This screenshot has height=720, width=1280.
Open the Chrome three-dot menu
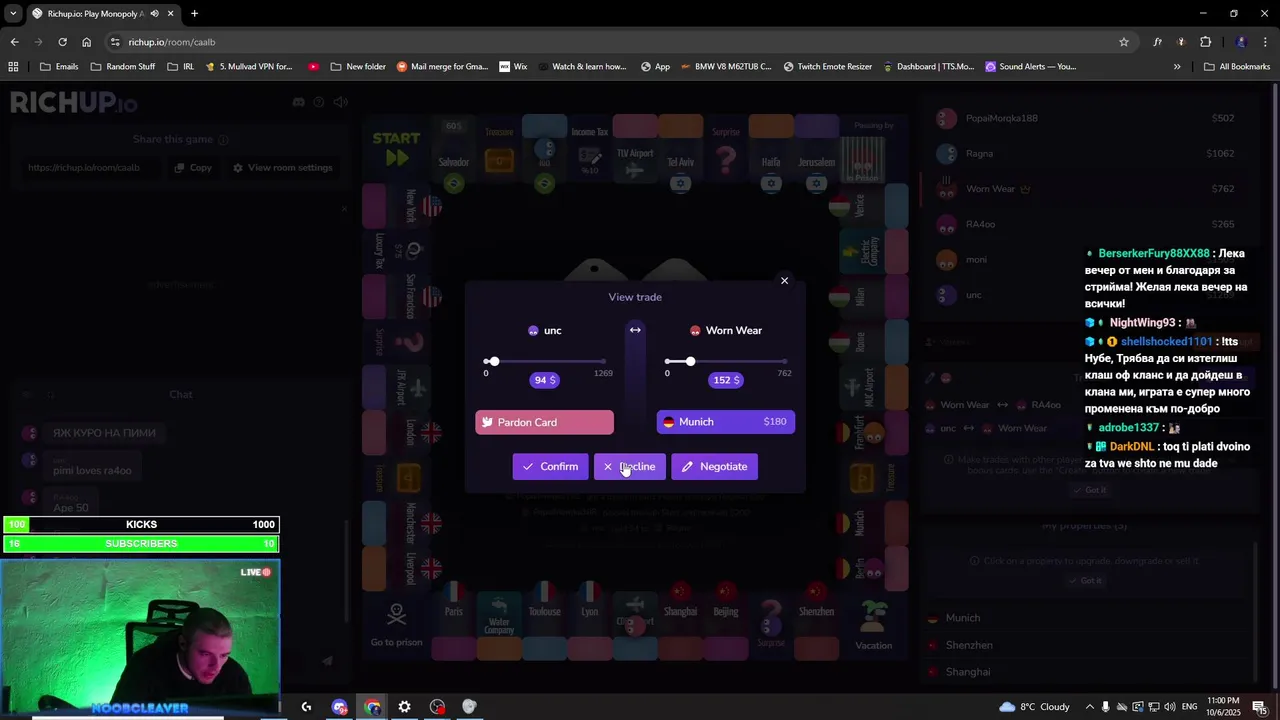coord(1265,42)
